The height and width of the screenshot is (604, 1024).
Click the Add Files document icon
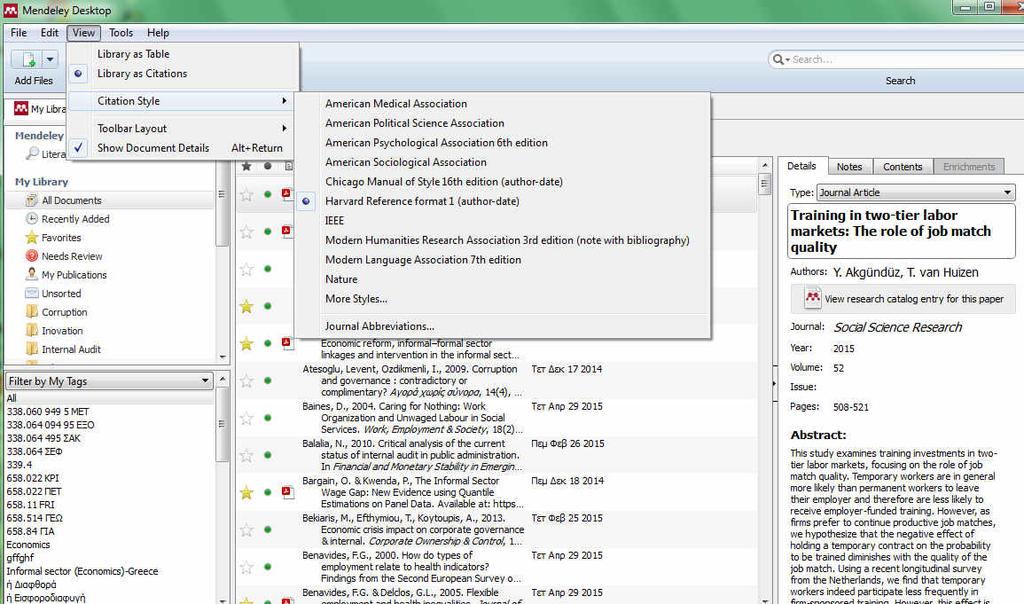click(x=27, y=59)
